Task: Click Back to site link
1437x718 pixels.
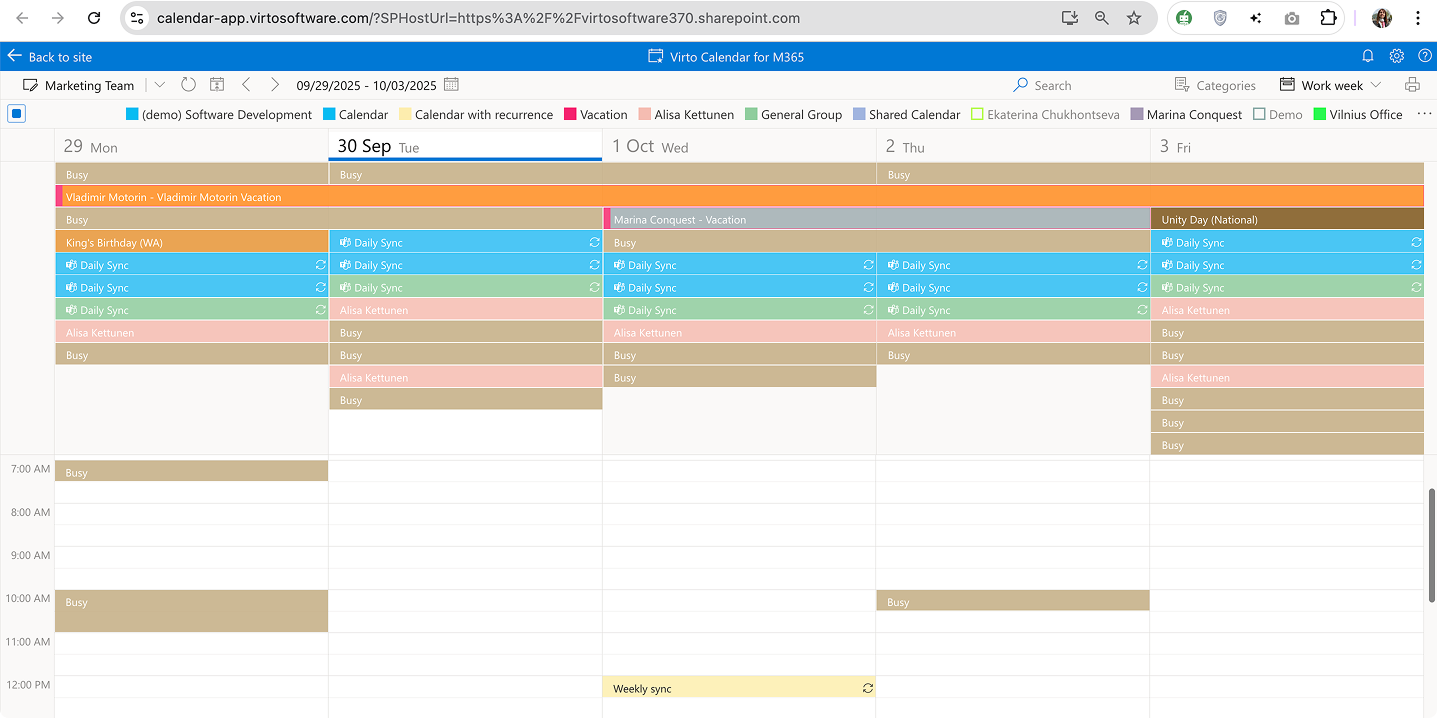Action: 51,57
